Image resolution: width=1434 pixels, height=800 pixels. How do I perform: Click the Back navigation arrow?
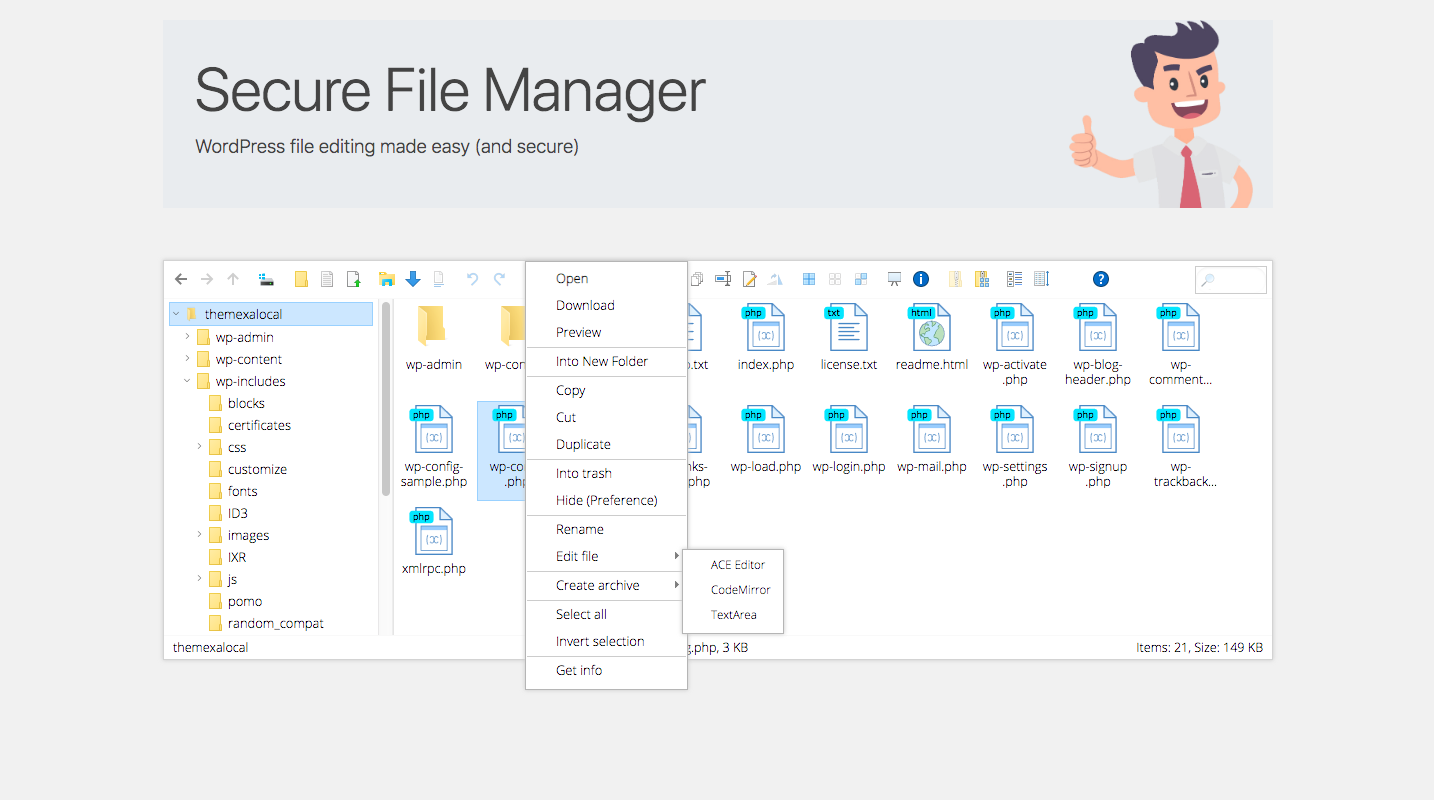click(x=181, y=279)
